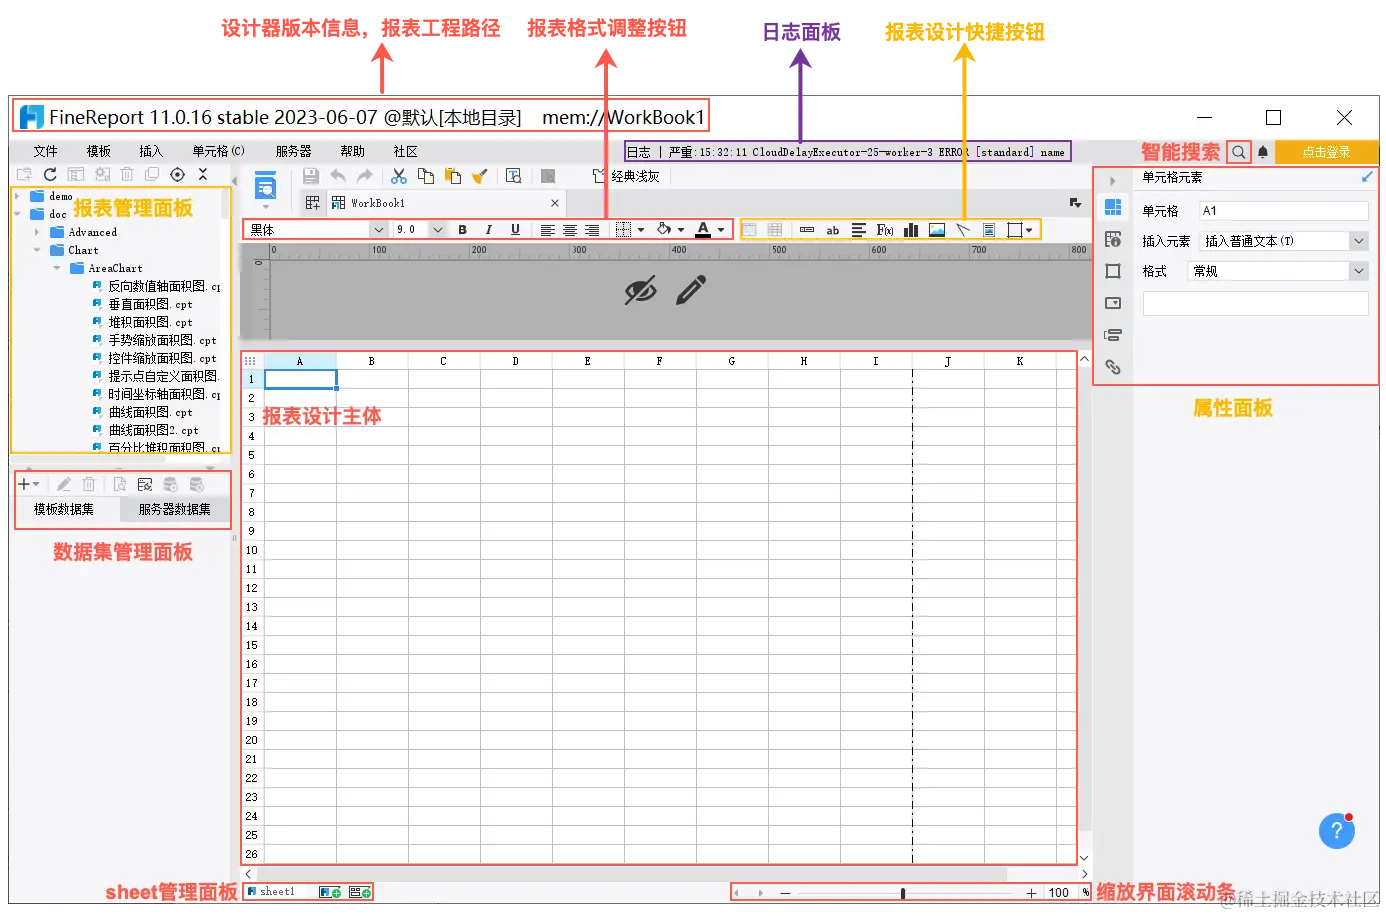This screenshot has width=1386, height=916.
Task: Open floating element square icon in sidebar
Action: coord(1113,271)
